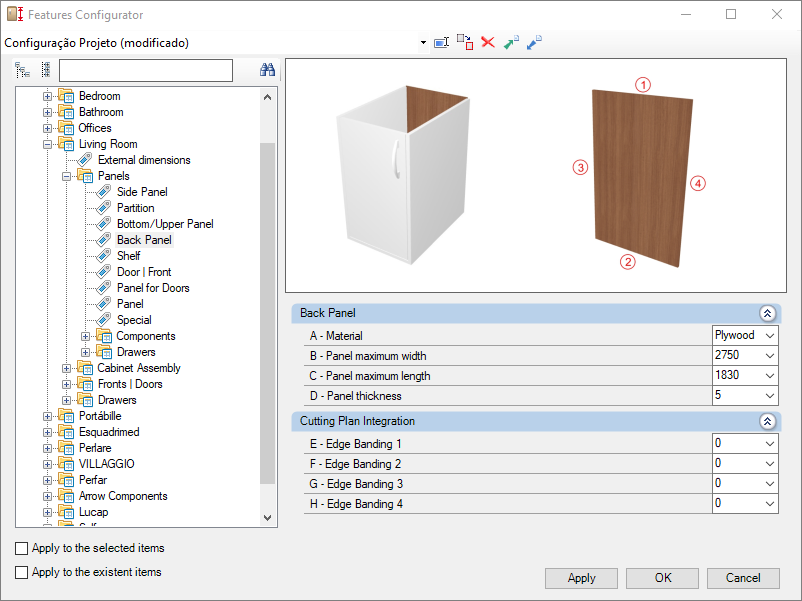
Task: Click the red X delete icon
Action: click(x=488, y=43)
